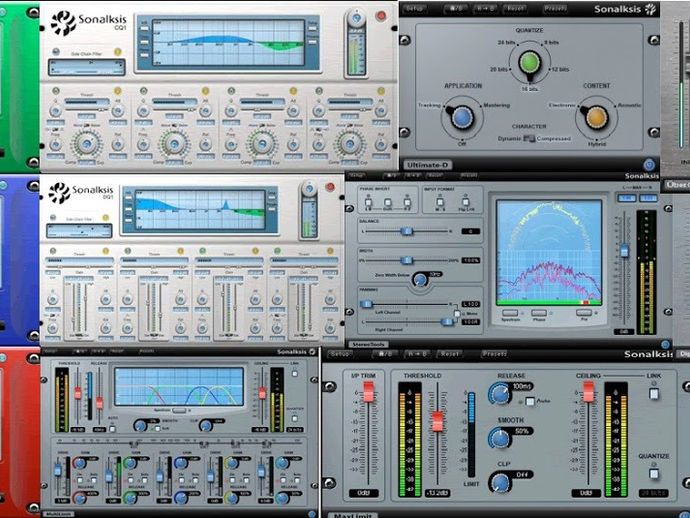This screenshot has width=690, height=518.
Task: Toggle the Auto release switch in MaxLimit
Action: [x=530, y=401]
